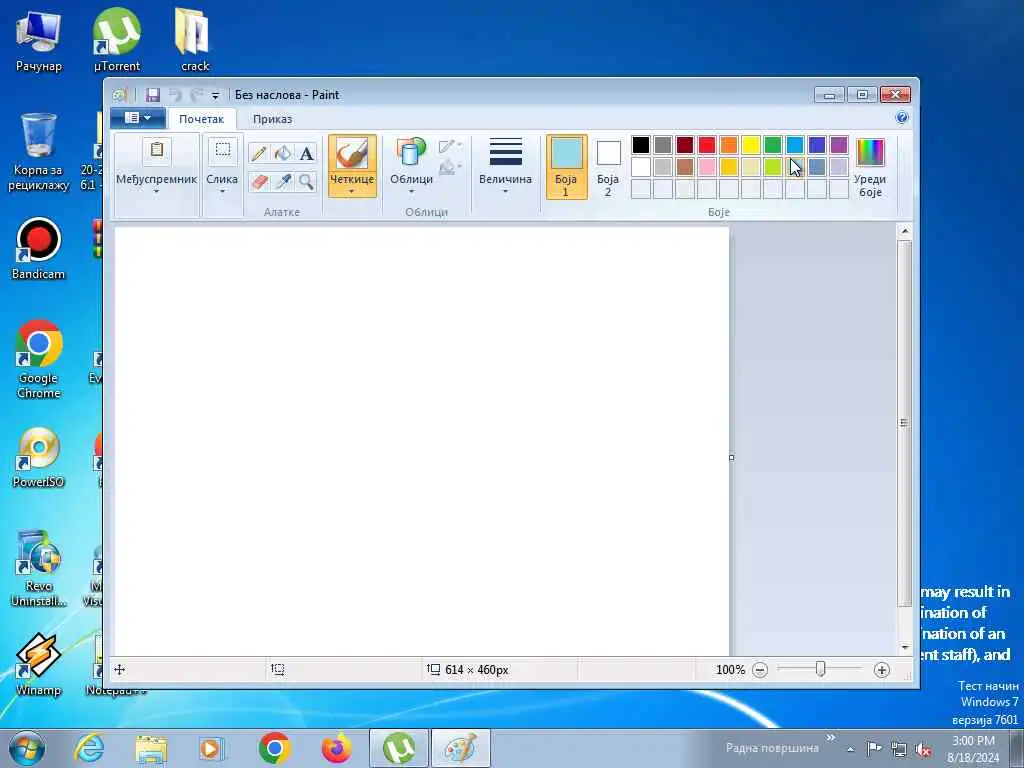
Task: Click the vertical scrollbar down arrow
Action: (904, 647)
